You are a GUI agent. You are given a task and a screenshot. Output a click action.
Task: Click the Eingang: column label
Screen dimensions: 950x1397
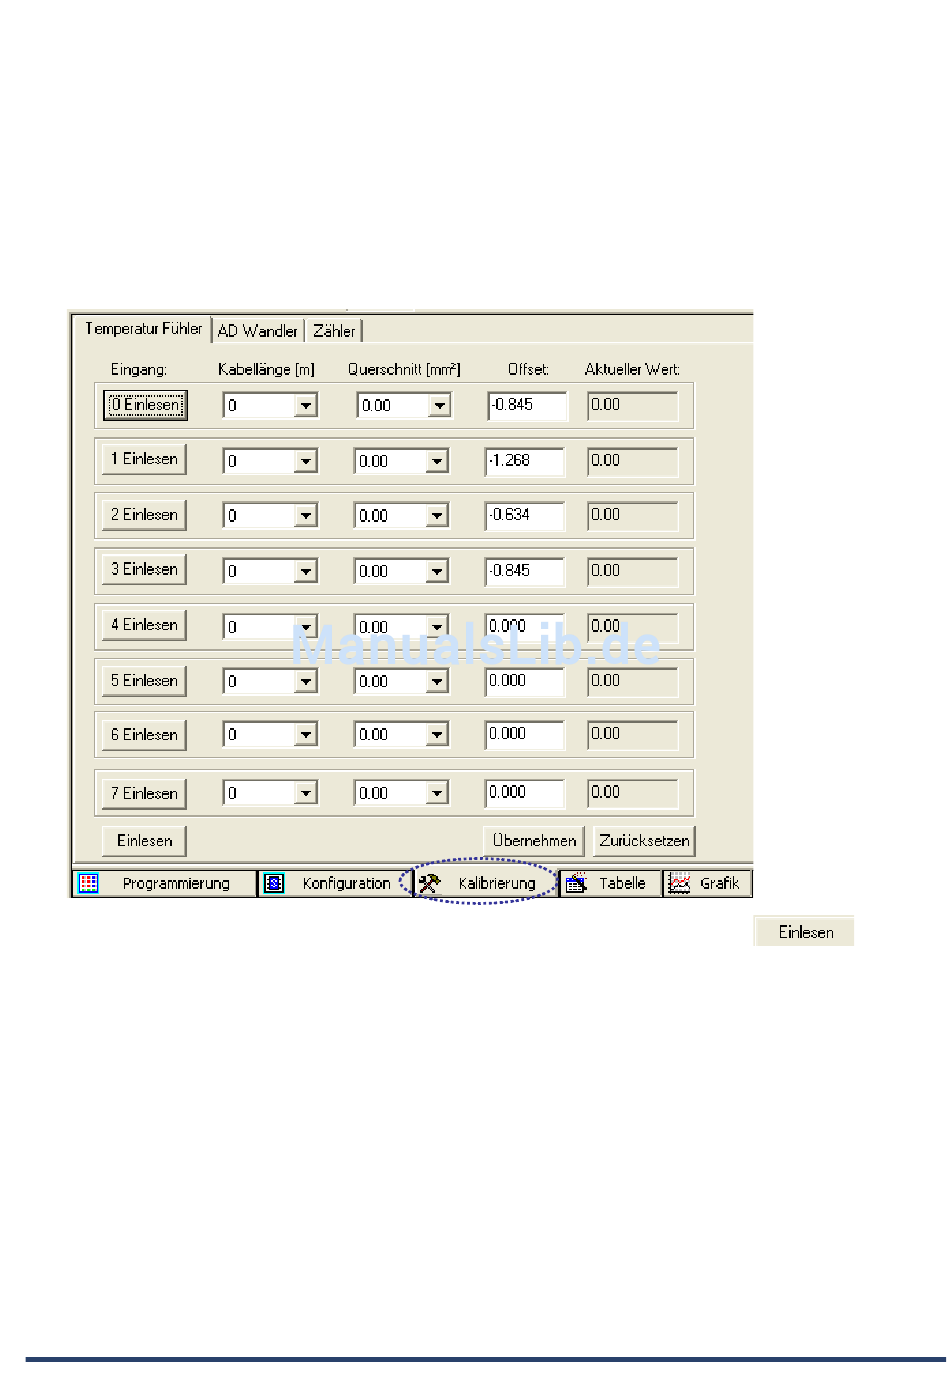click(139, 370)
